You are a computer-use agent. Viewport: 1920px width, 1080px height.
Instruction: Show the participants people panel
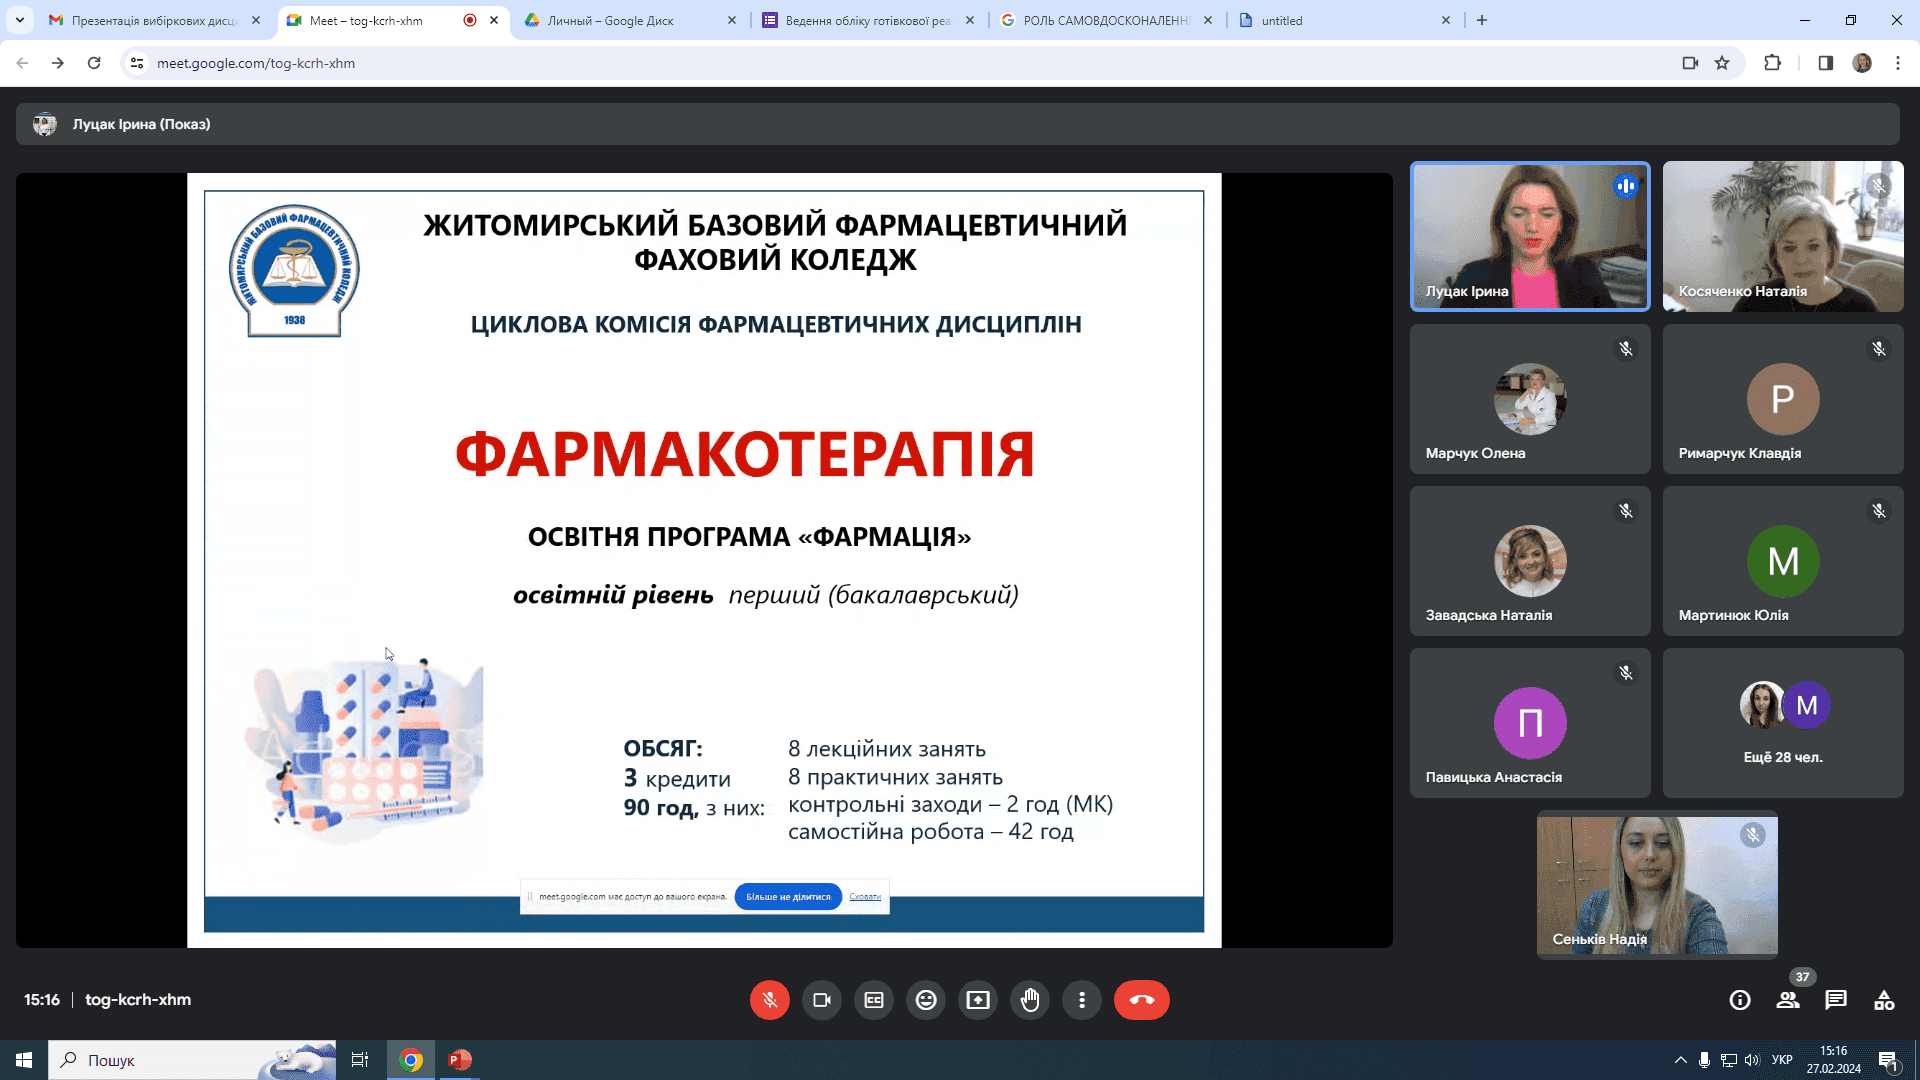pyautogui.click(x=1788, y=1000)
